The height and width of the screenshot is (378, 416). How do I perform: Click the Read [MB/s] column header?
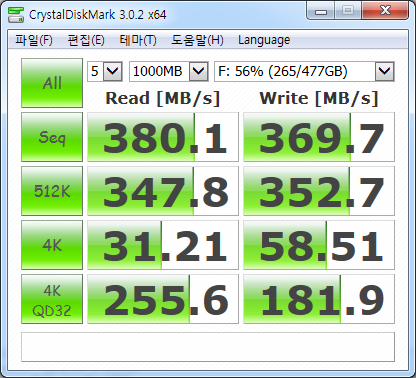[163, 99]
